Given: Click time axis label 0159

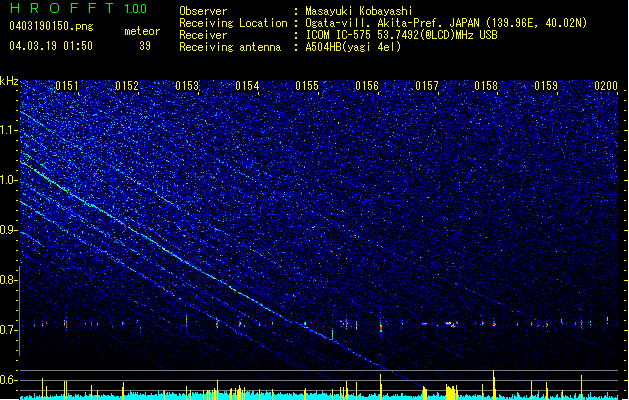Looking at the screenshot, I should point(546,86).
